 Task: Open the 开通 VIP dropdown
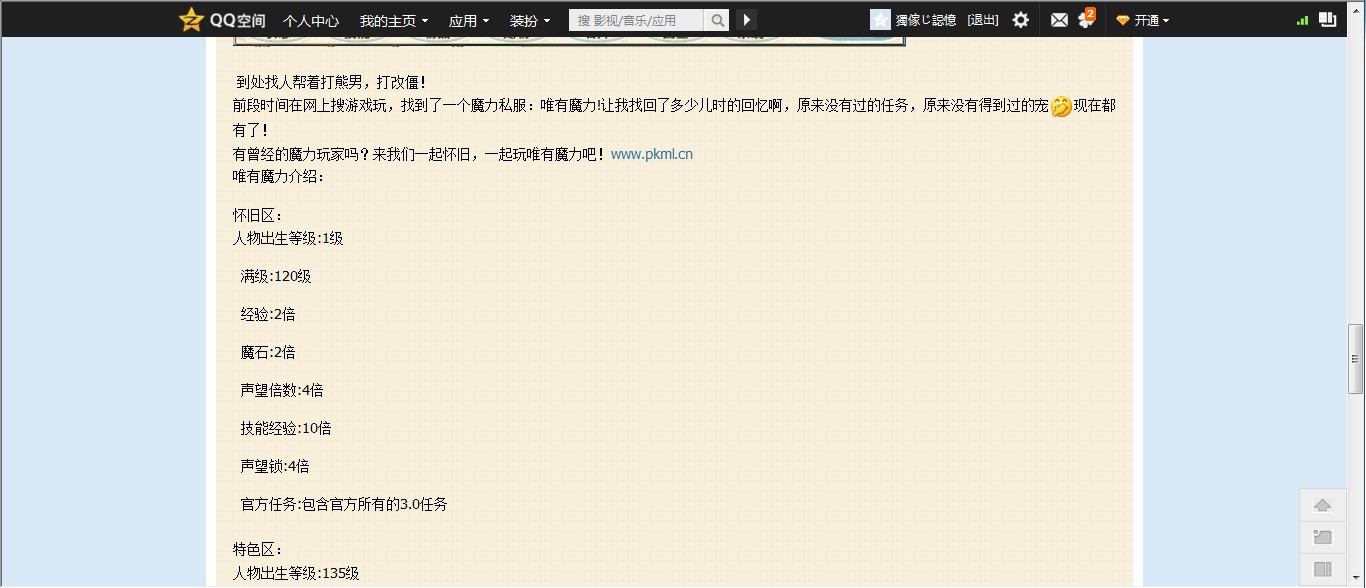pos(1144,20)
